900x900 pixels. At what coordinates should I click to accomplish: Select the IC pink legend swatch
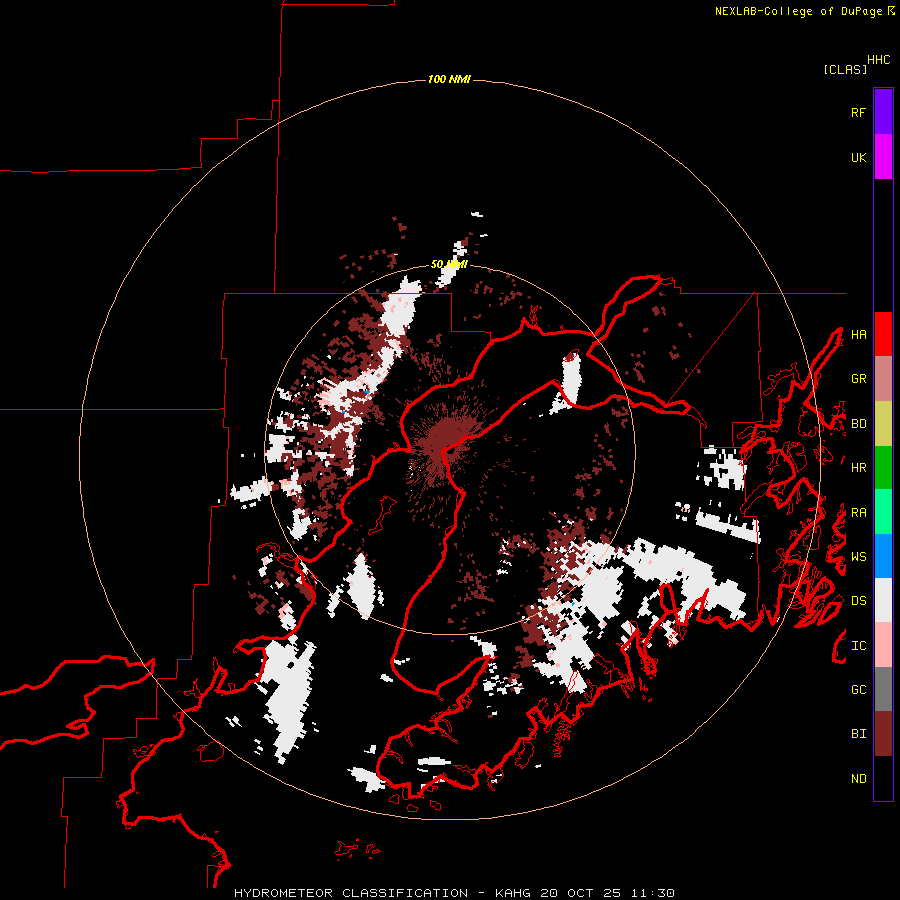pyautogui.click(x=883, y=645)
